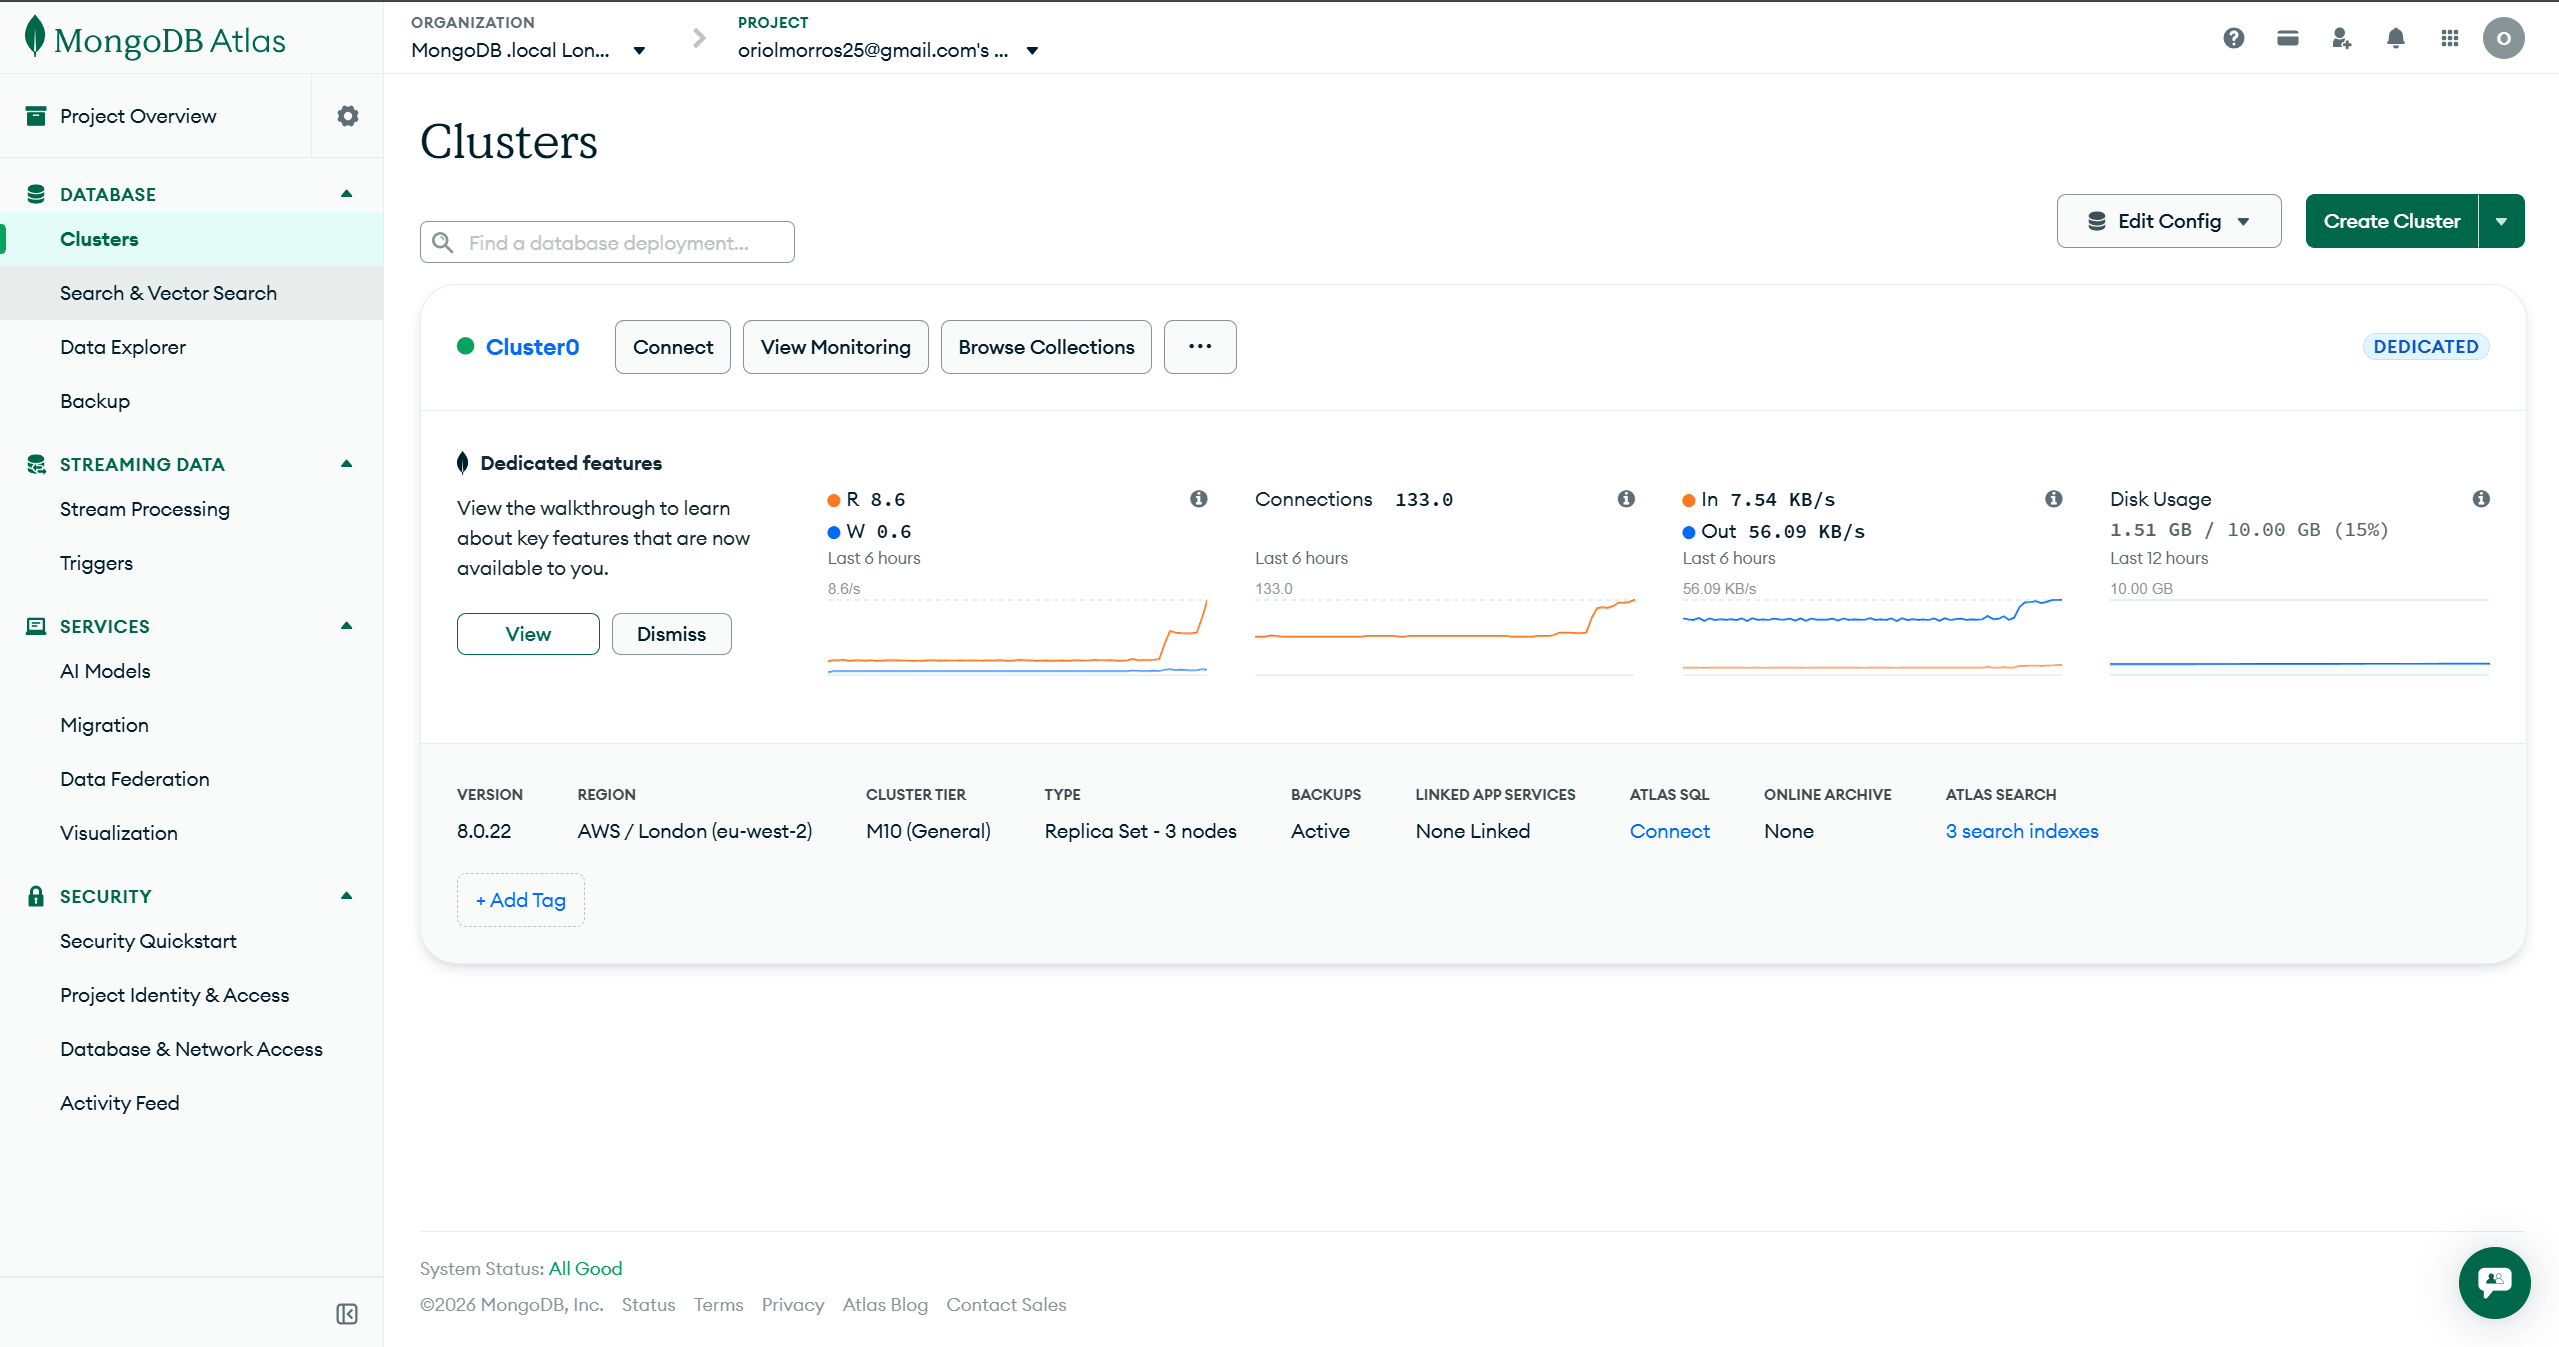Open the 3 search indexes link
2559x1347 pixels.
tap(2021, 831)
